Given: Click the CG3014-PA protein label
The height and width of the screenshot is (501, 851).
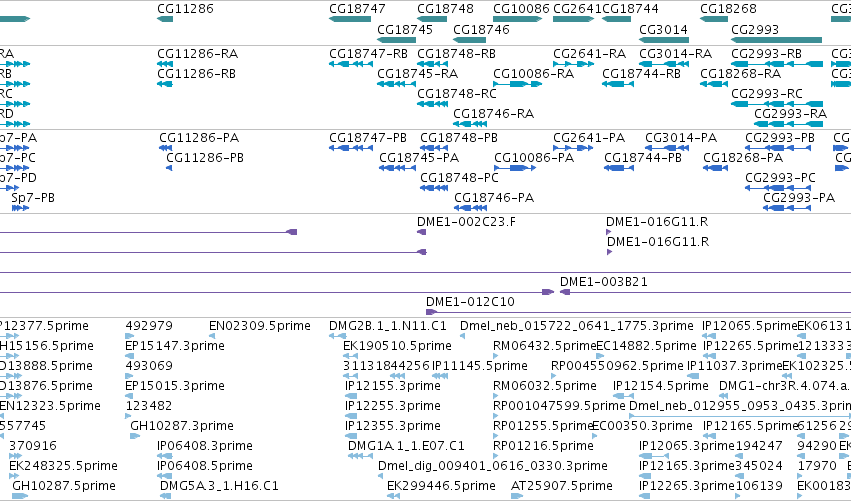Looking at the screenshot, I should [x=681, y=138].
